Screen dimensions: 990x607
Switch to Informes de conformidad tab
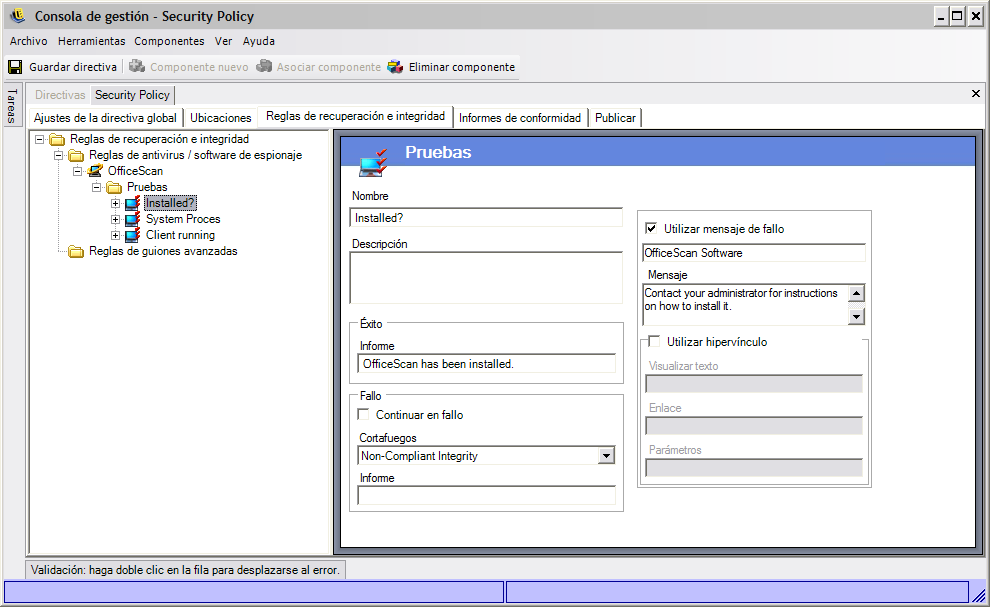(520, 118)
